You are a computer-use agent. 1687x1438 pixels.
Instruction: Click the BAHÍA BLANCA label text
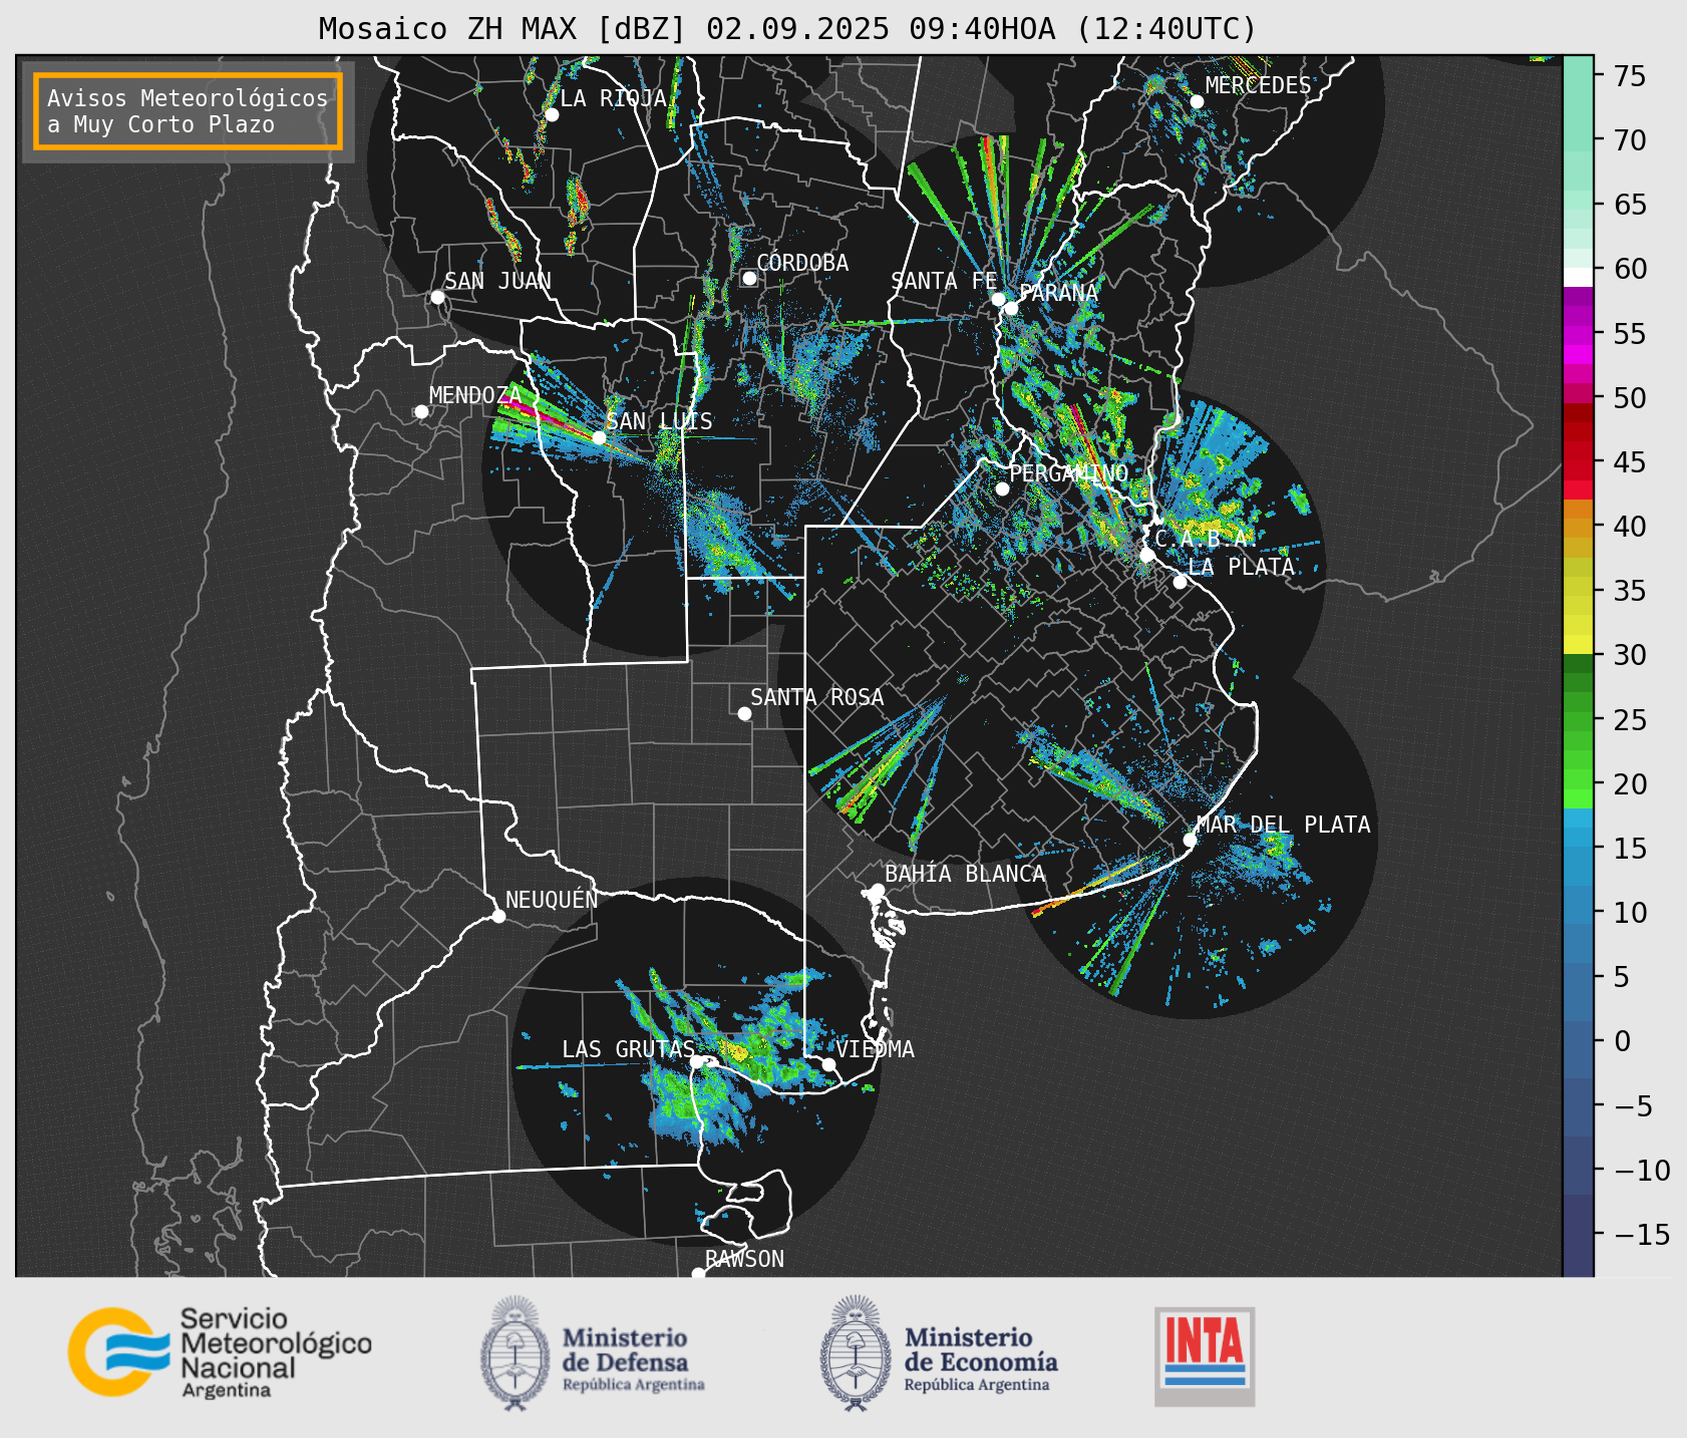[x=965, y=874]
